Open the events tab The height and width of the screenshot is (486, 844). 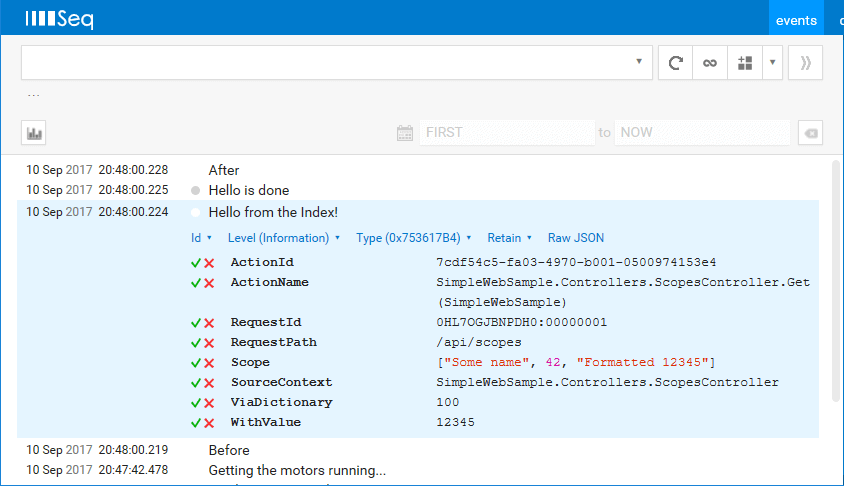point(796,20)
